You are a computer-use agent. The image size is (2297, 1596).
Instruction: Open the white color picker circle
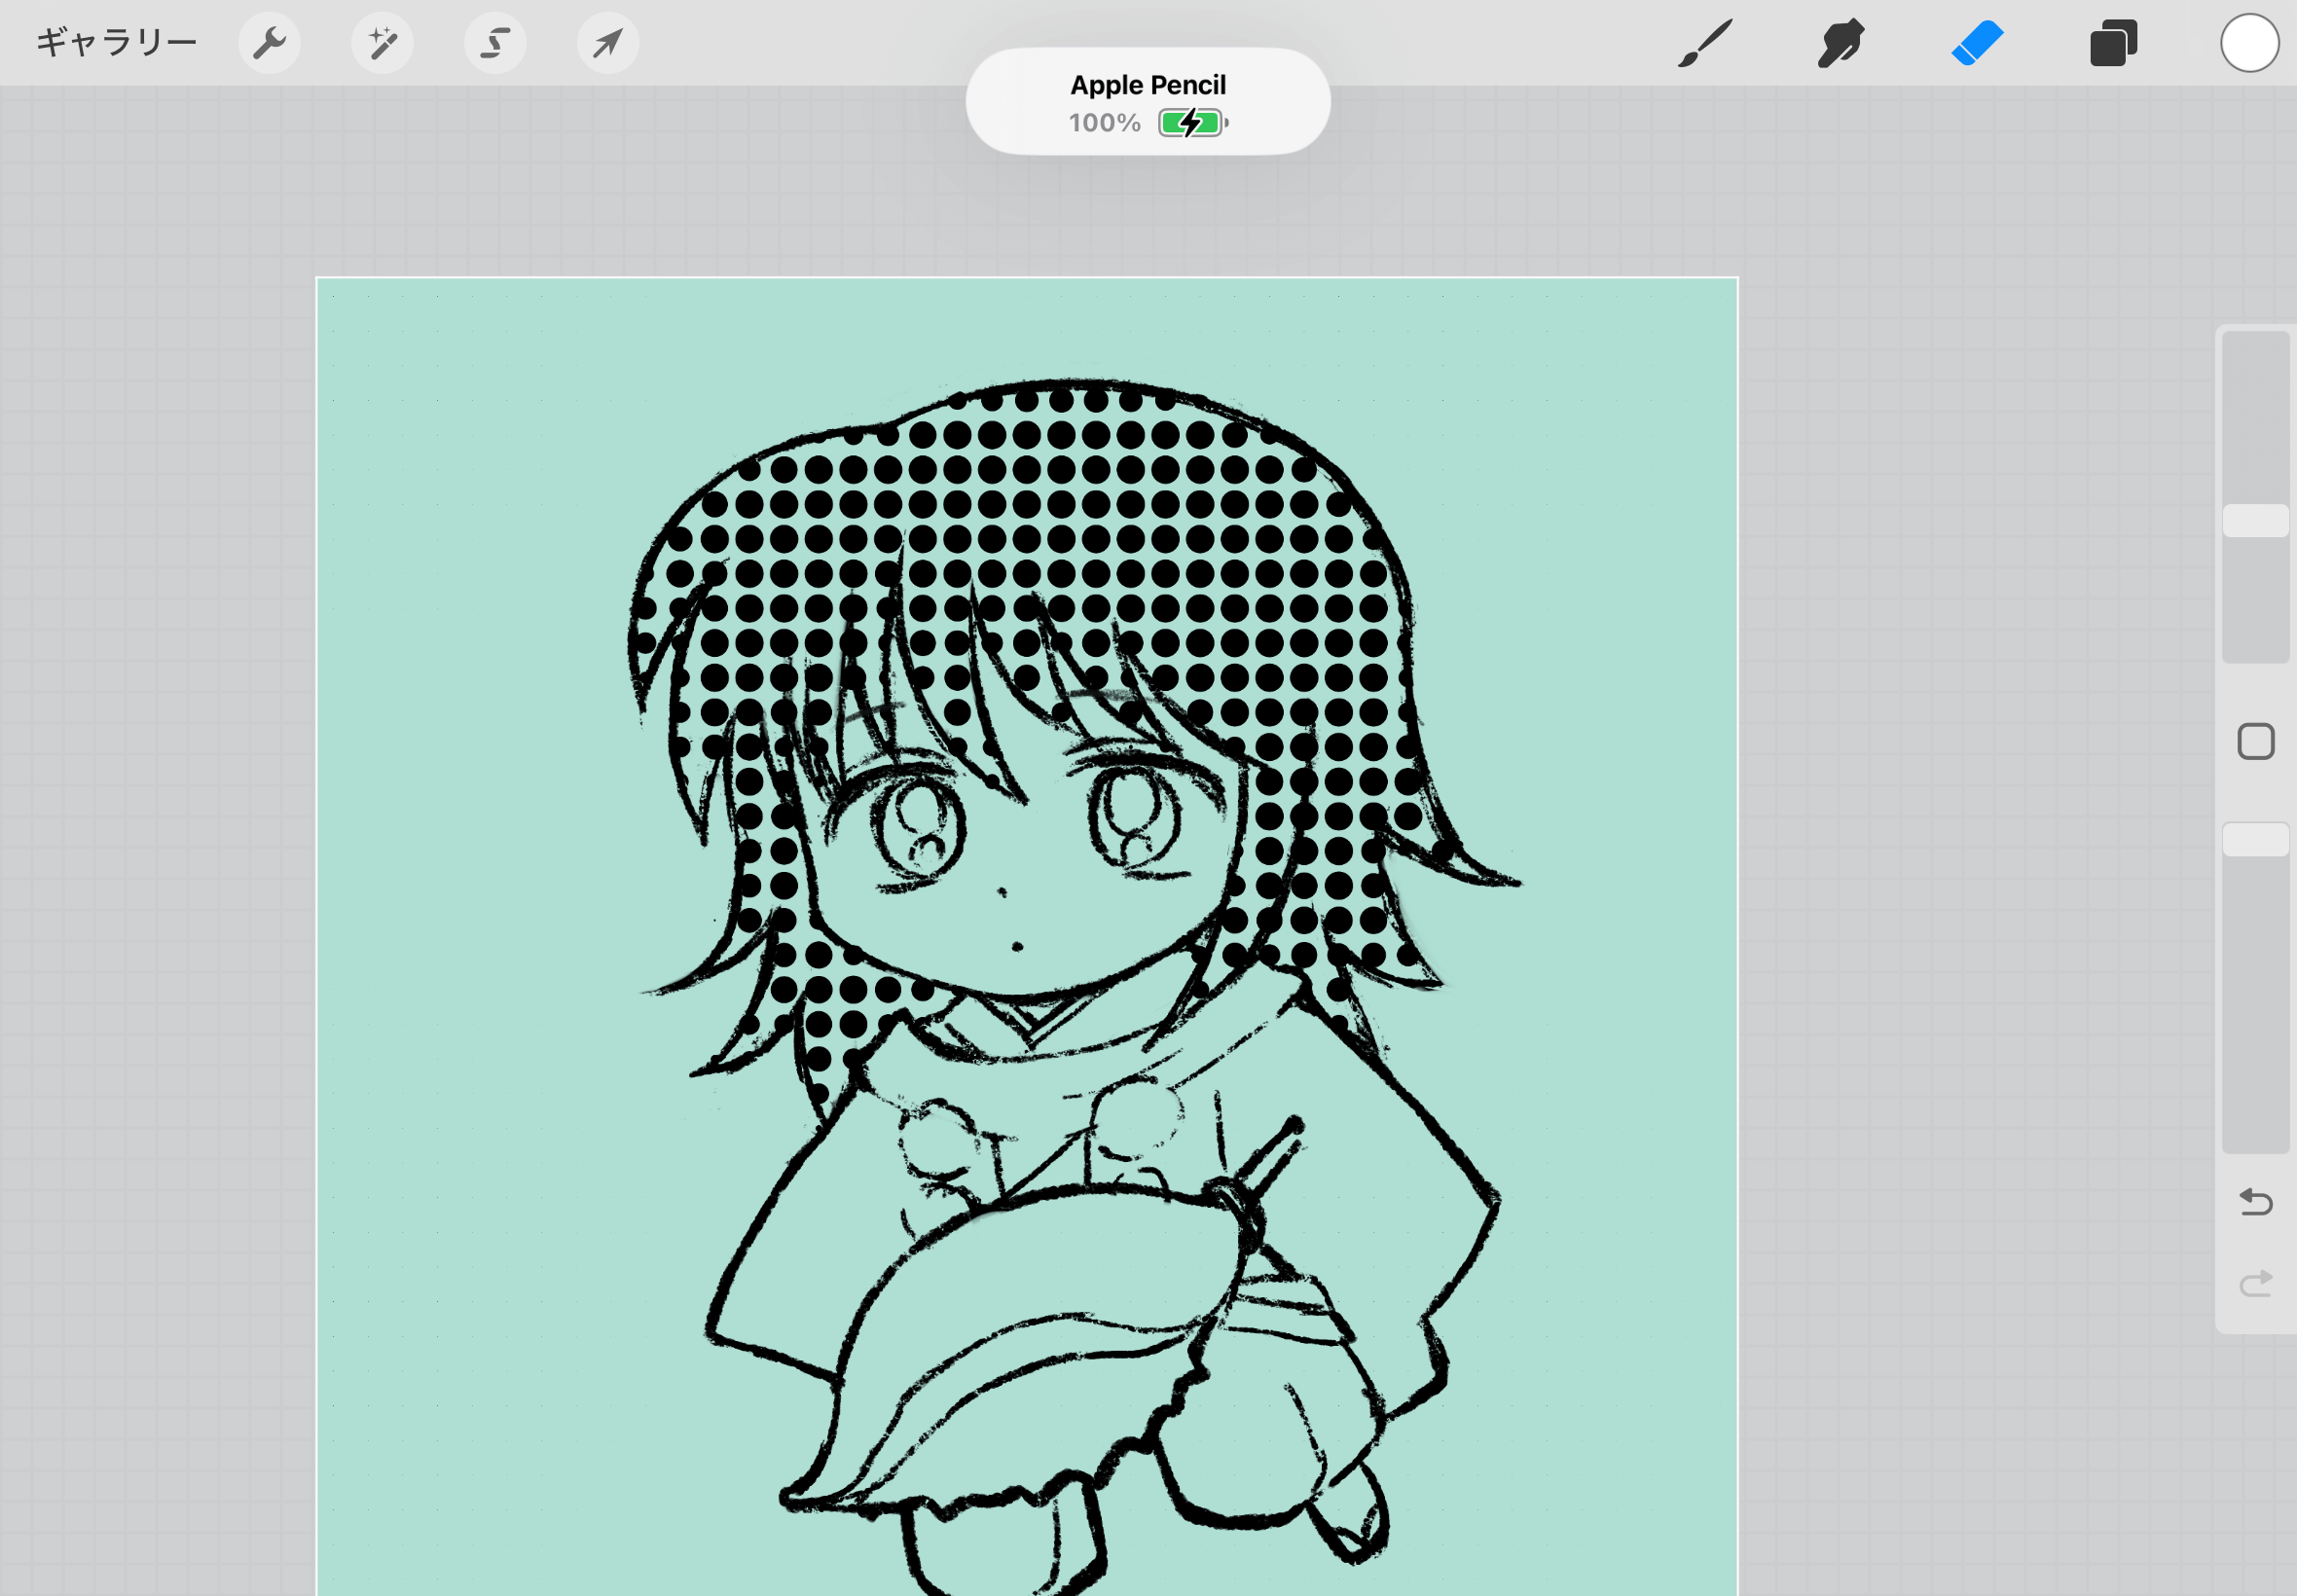(x=2249, y=43)
